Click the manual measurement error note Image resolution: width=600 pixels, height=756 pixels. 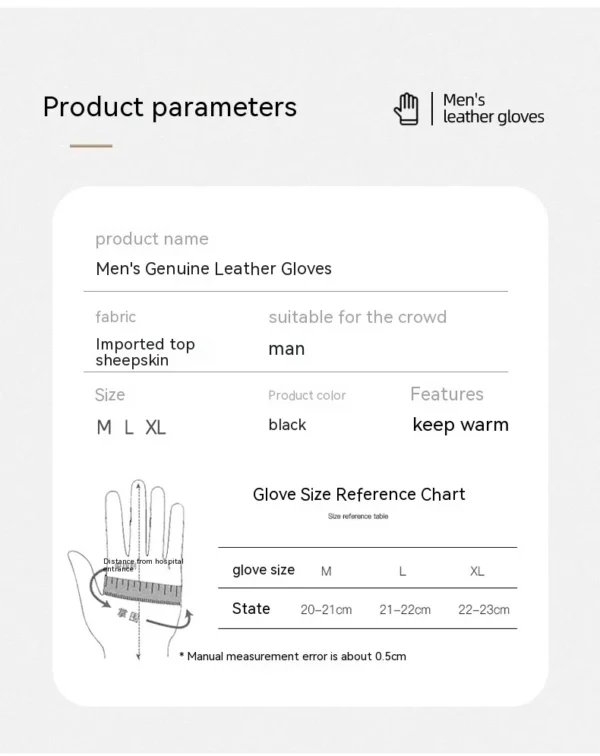(x=293, y=656)
